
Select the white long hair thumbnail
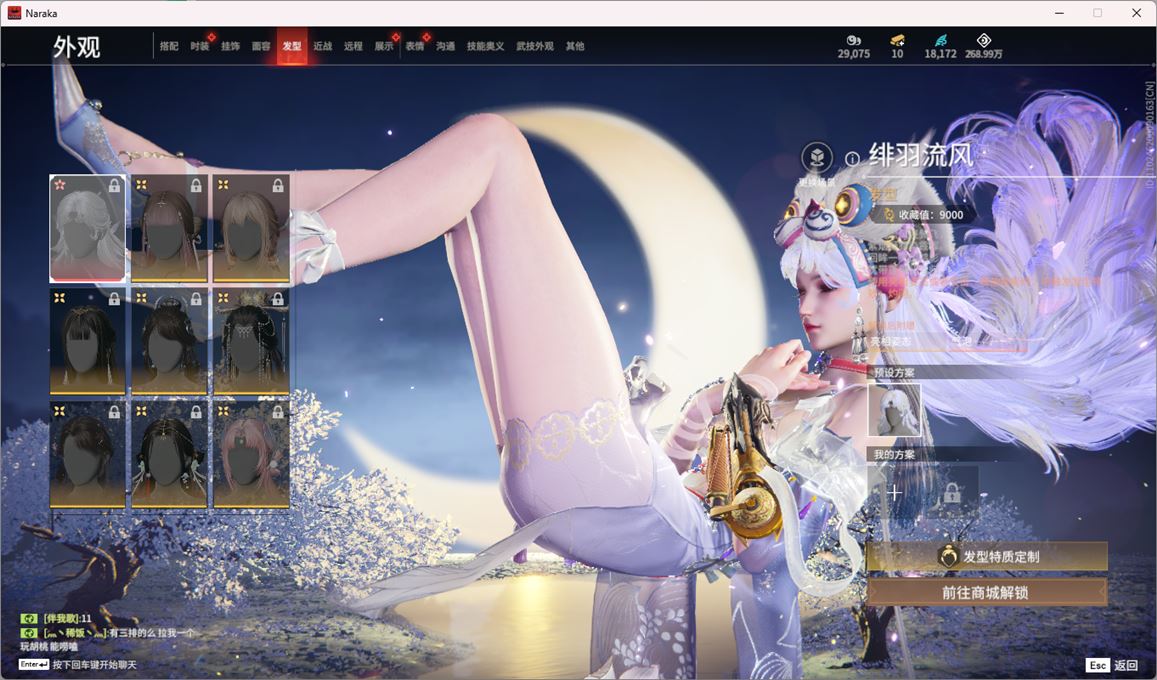pyautogui.click(x=87, y=229)
